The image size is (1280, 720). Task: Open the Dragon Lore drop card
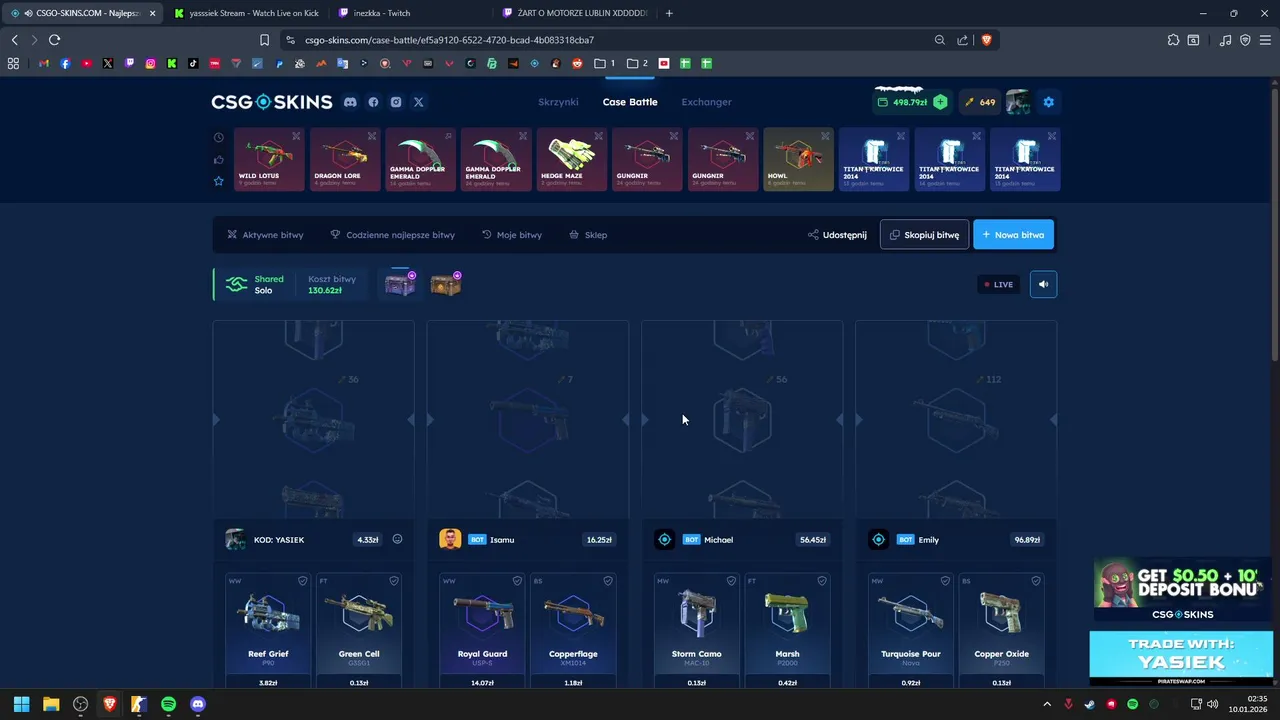345,159
